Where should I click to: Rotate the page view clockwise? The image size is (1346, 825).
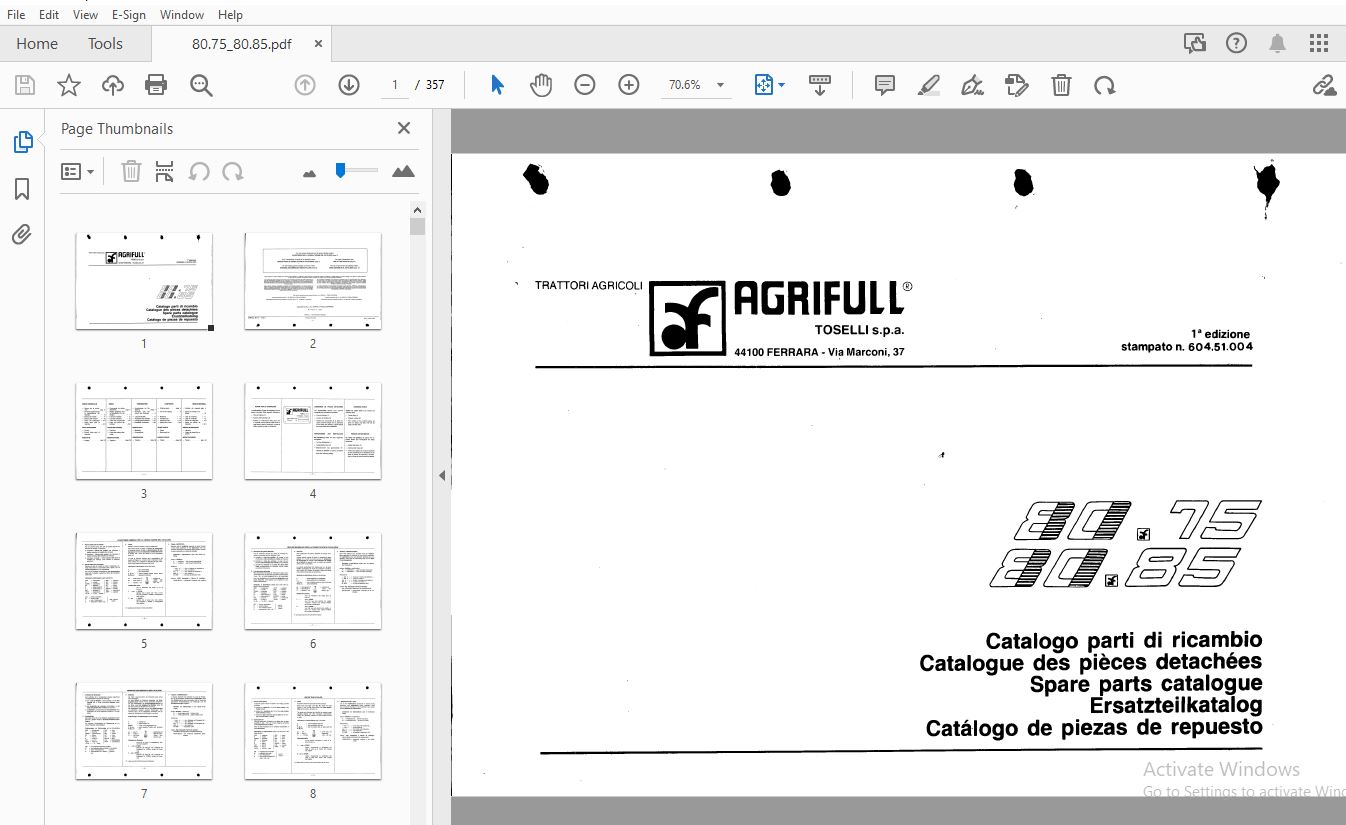1105,85
